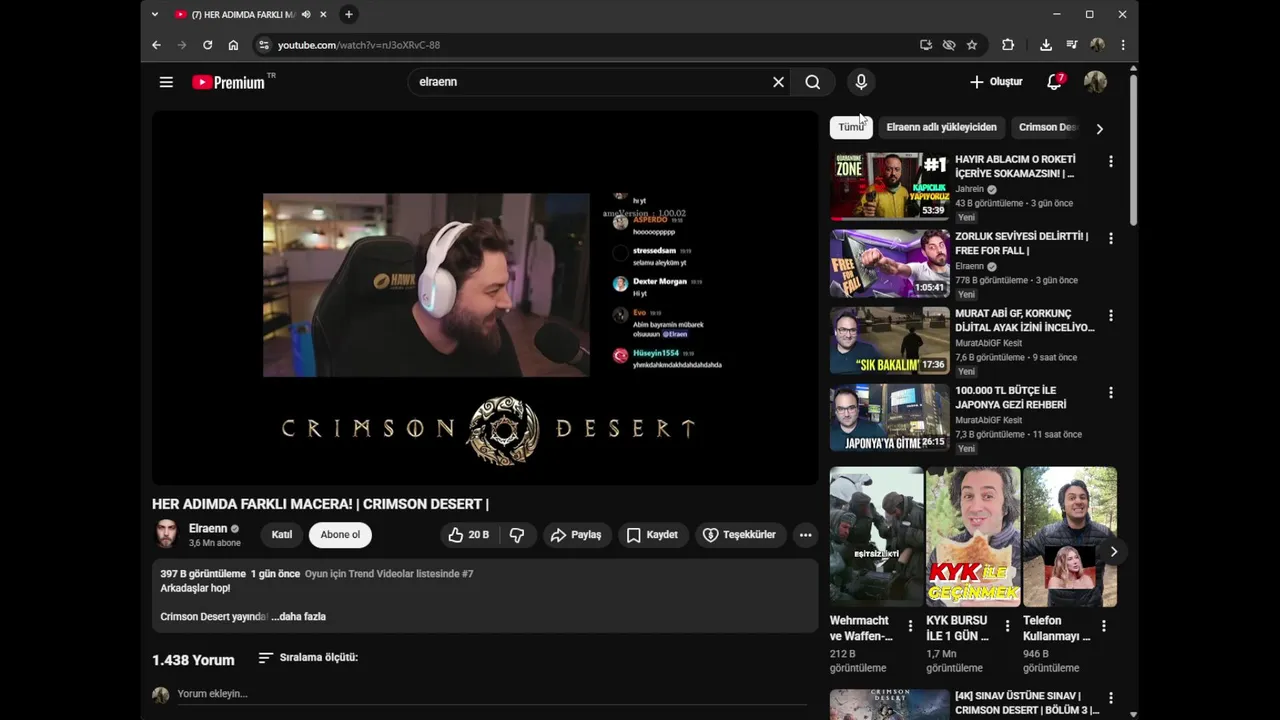Show next shorts with the carousel arrow
Screen dimensions: 1280x720
(1113, 552)
